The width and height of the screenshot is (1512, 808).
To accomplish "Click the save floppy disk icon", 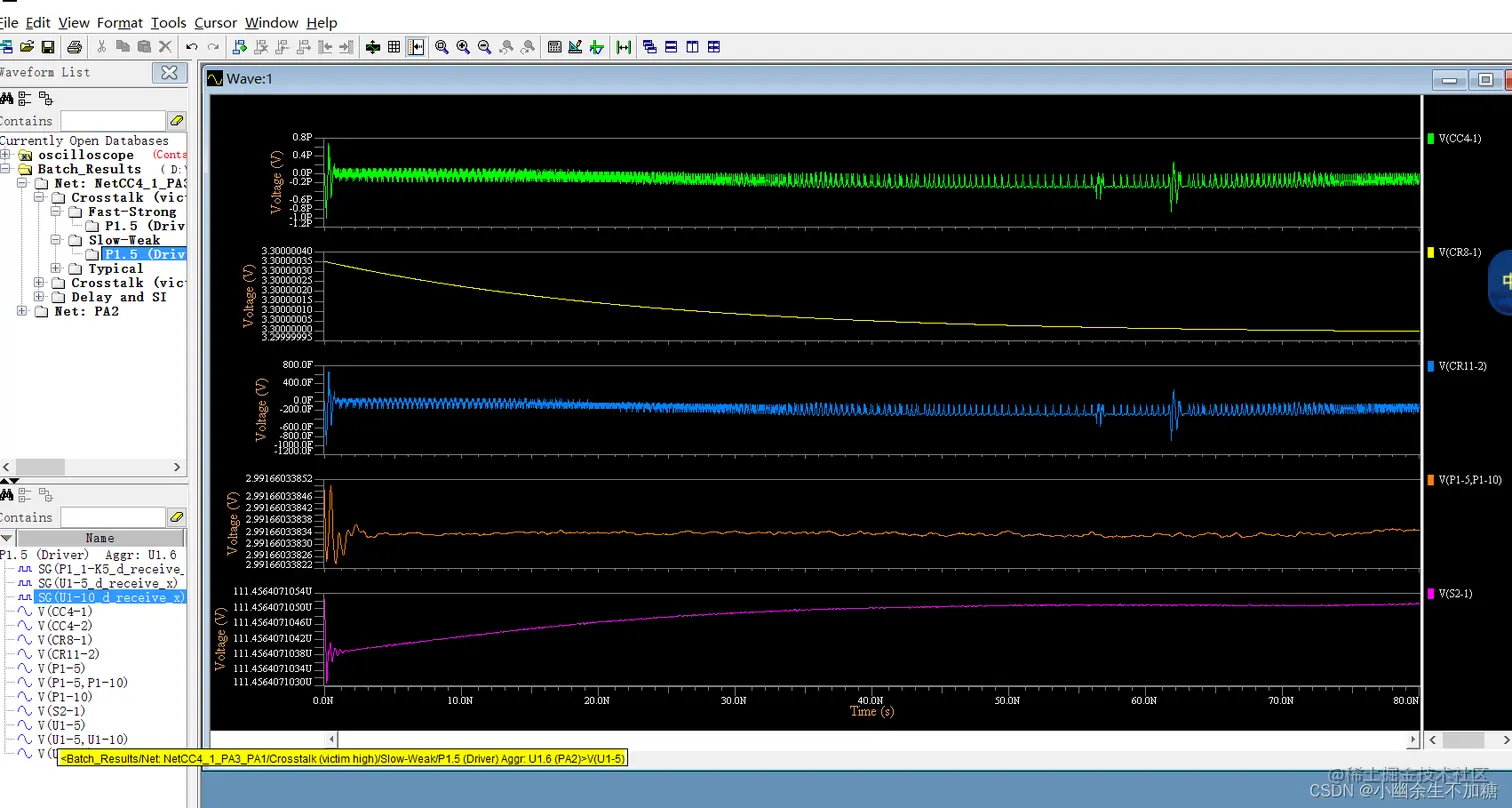I will 47,47.
